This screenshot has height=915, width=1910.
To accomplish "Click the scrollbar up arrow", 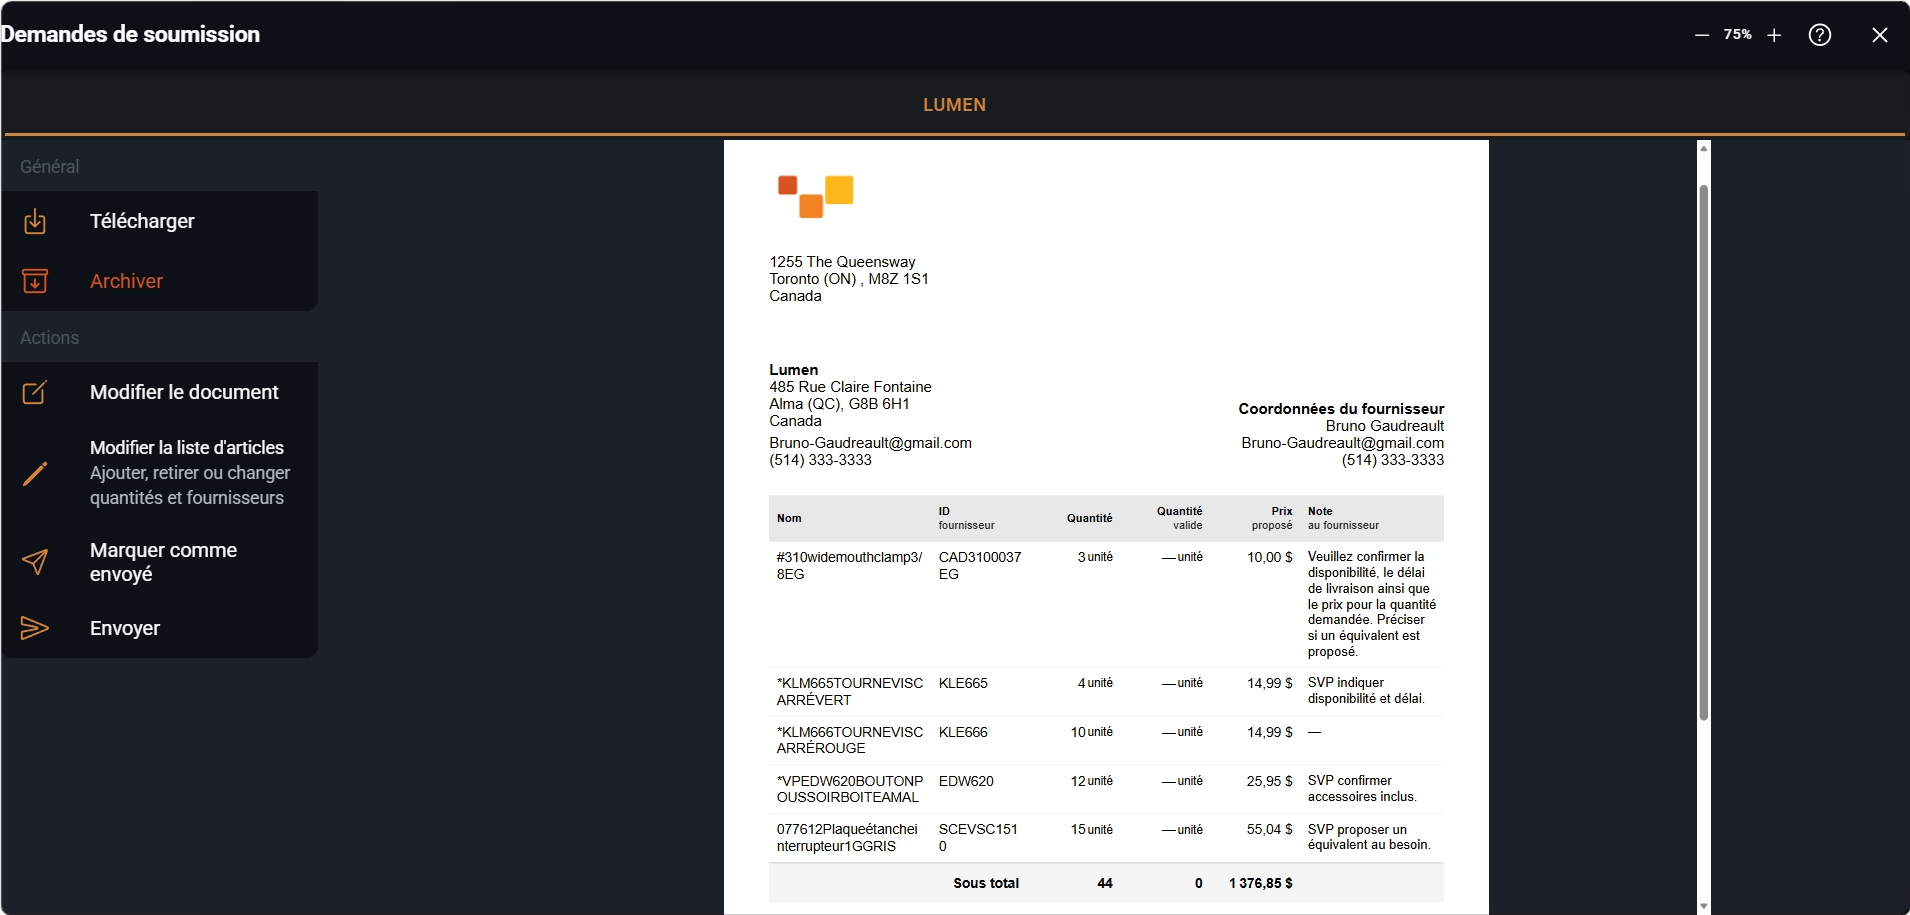I will [1704, 148].
